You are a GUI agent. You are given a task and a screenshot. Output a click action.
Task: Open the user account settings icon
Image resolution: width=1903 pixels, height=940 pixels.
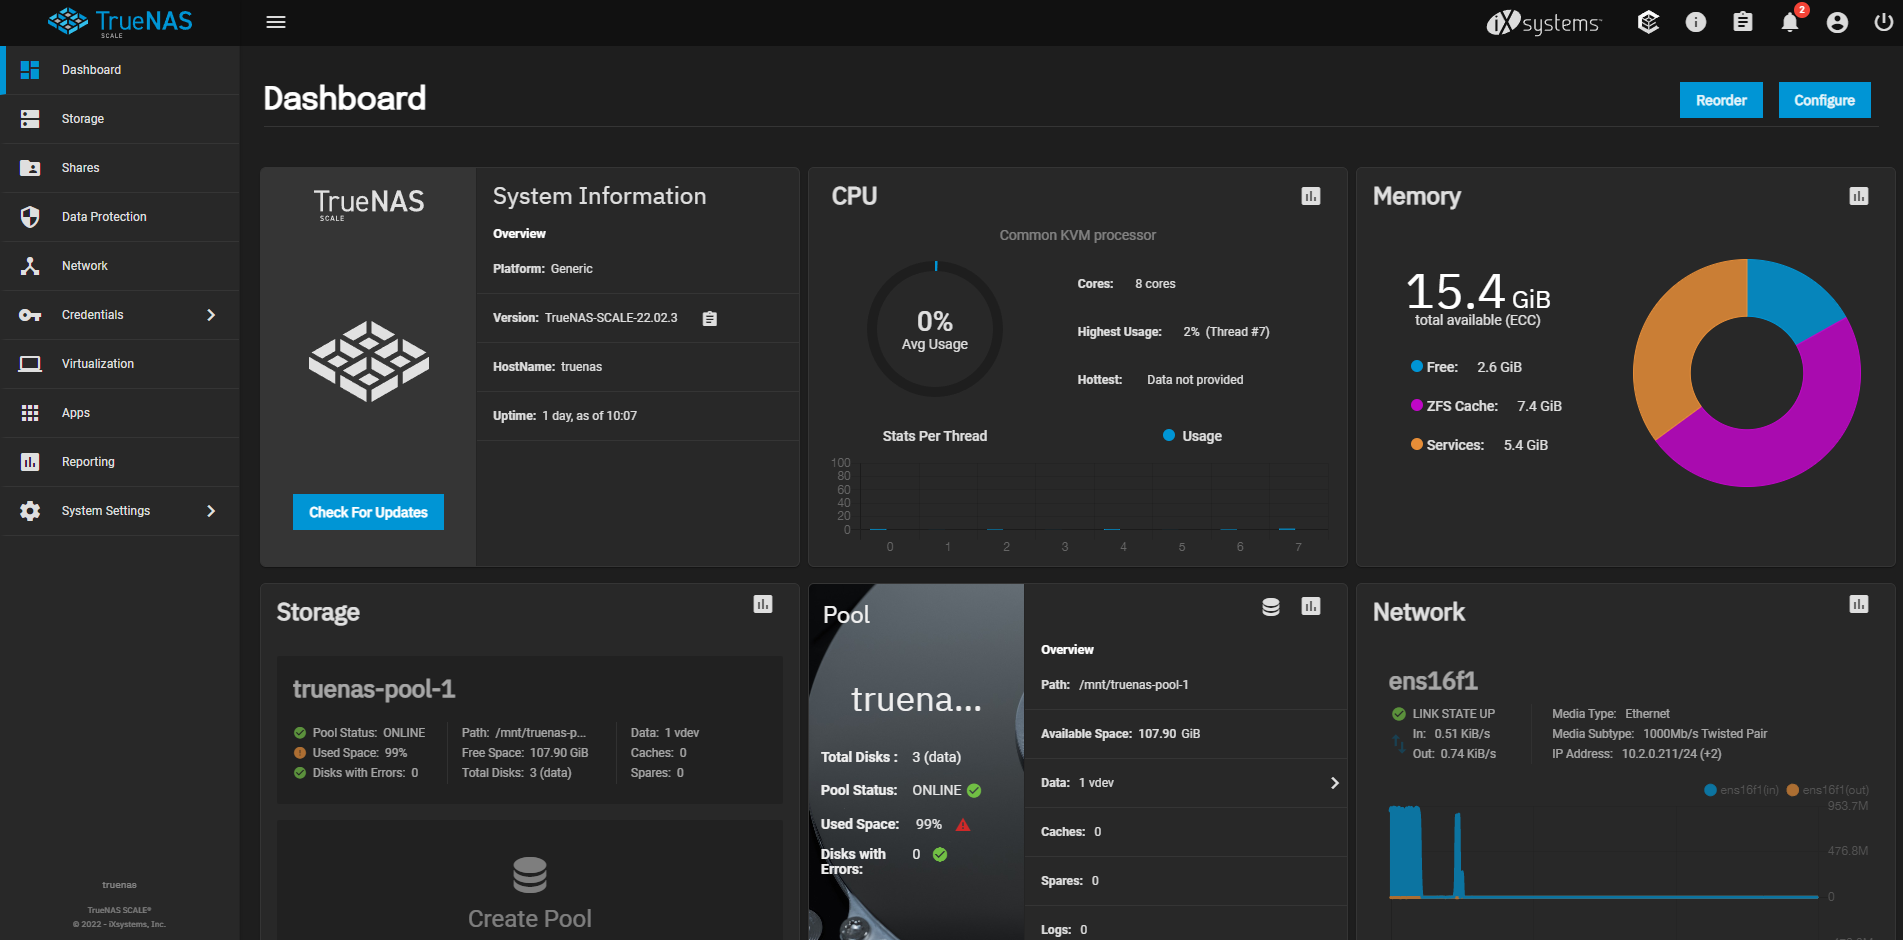pos(1837,22)
